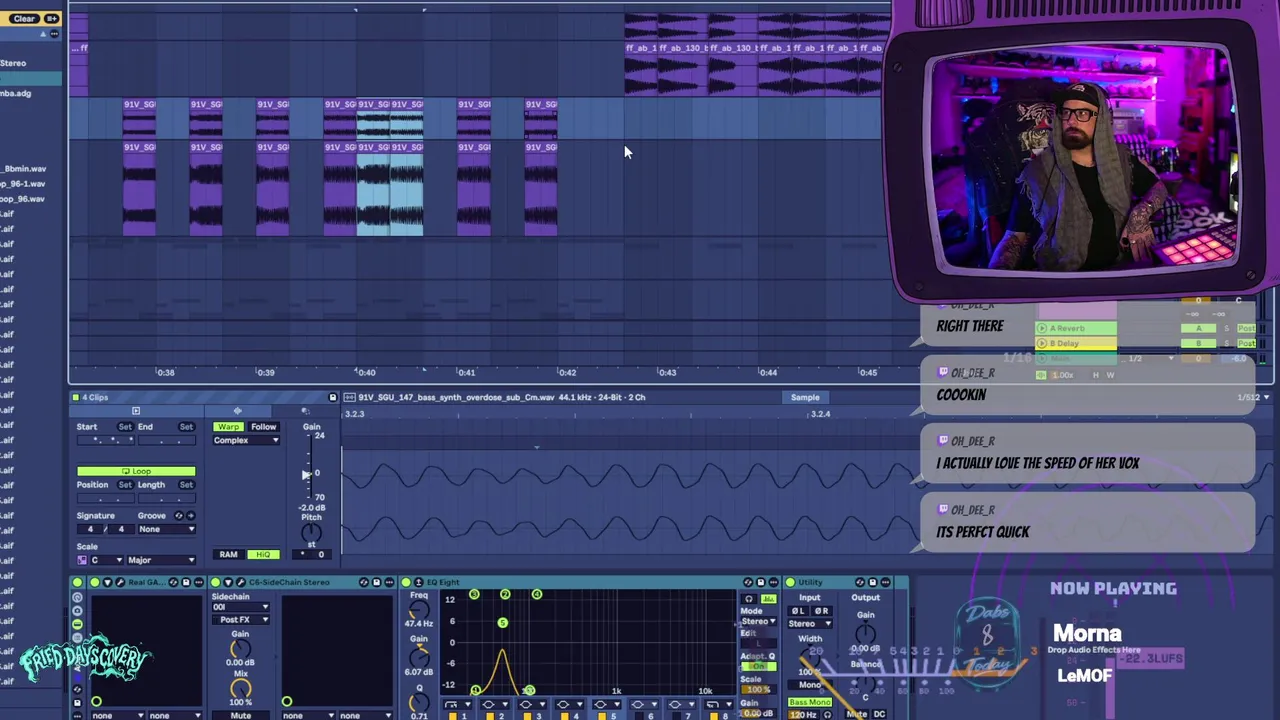Toggle the Real GA device power button
Image resolution: width=1280 pixels, height=720 pixels.
[x=94, y=582]
